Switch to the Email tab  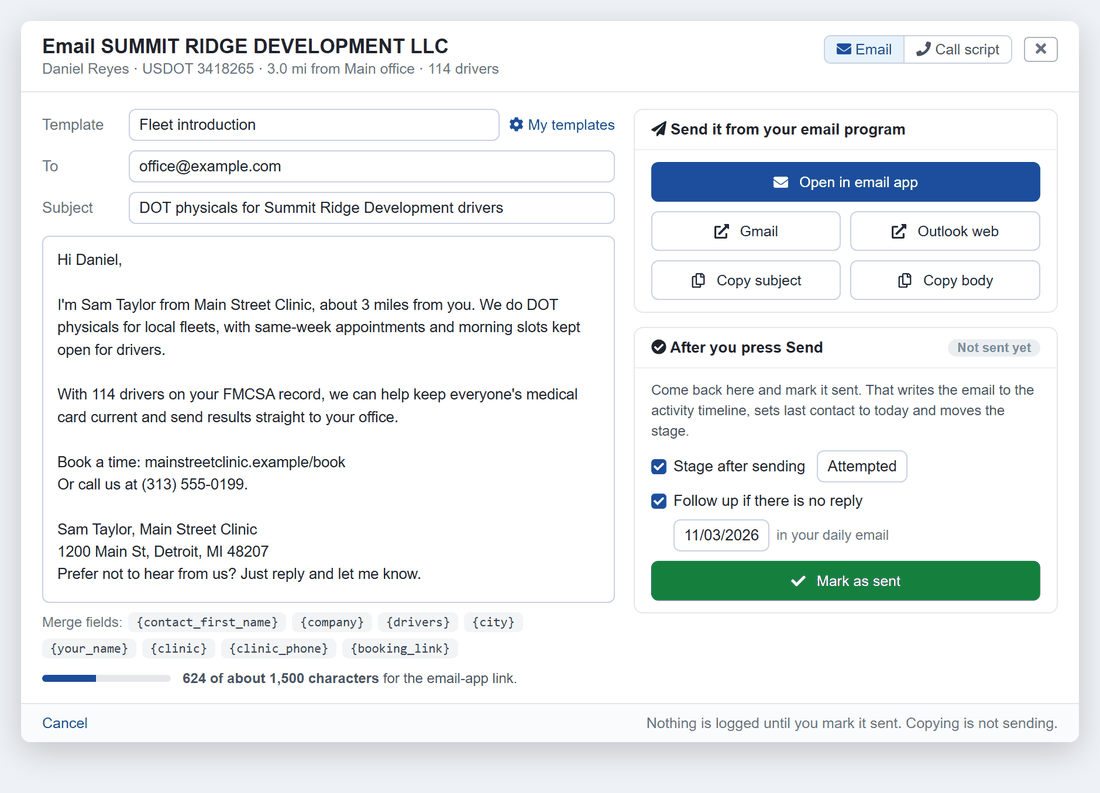click(x=864, y=49)
